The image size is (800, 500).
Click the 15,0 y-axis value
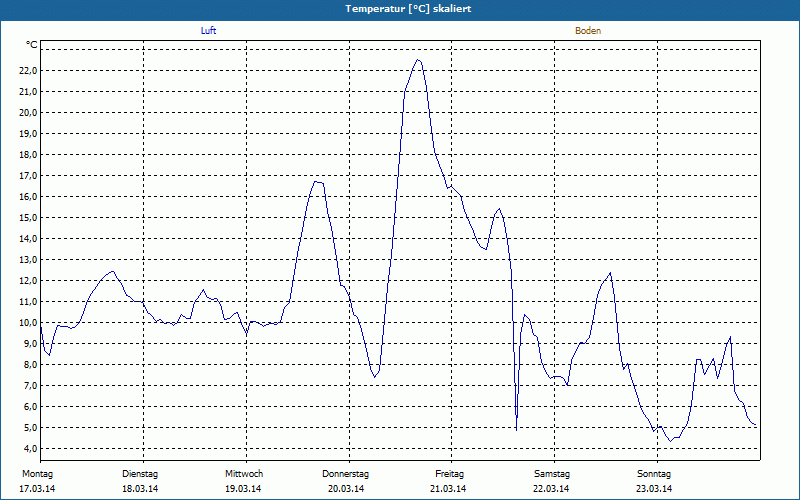(28, 218)
